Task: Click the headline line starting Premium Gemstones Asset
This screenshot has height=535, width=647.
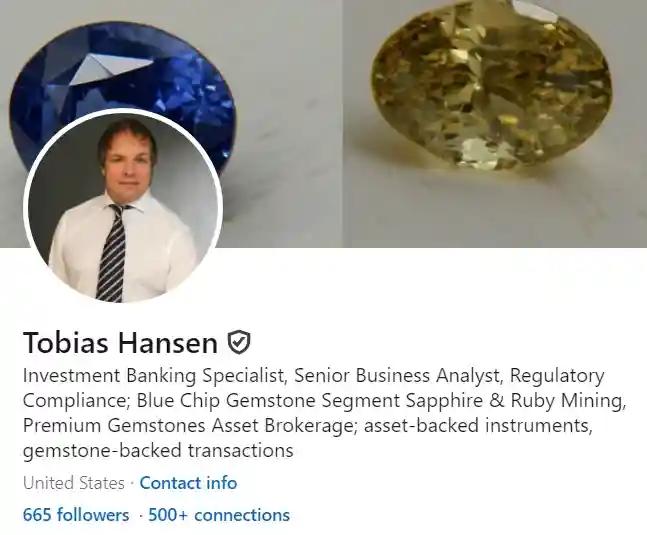Action: [x=308, y=425]
